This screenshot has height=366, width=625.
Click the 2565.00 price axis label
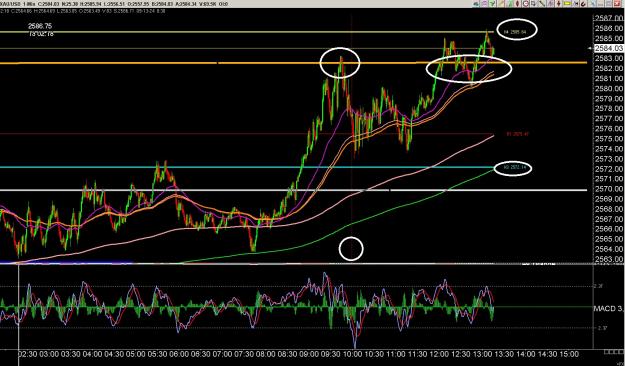click(x=609, y=239)
